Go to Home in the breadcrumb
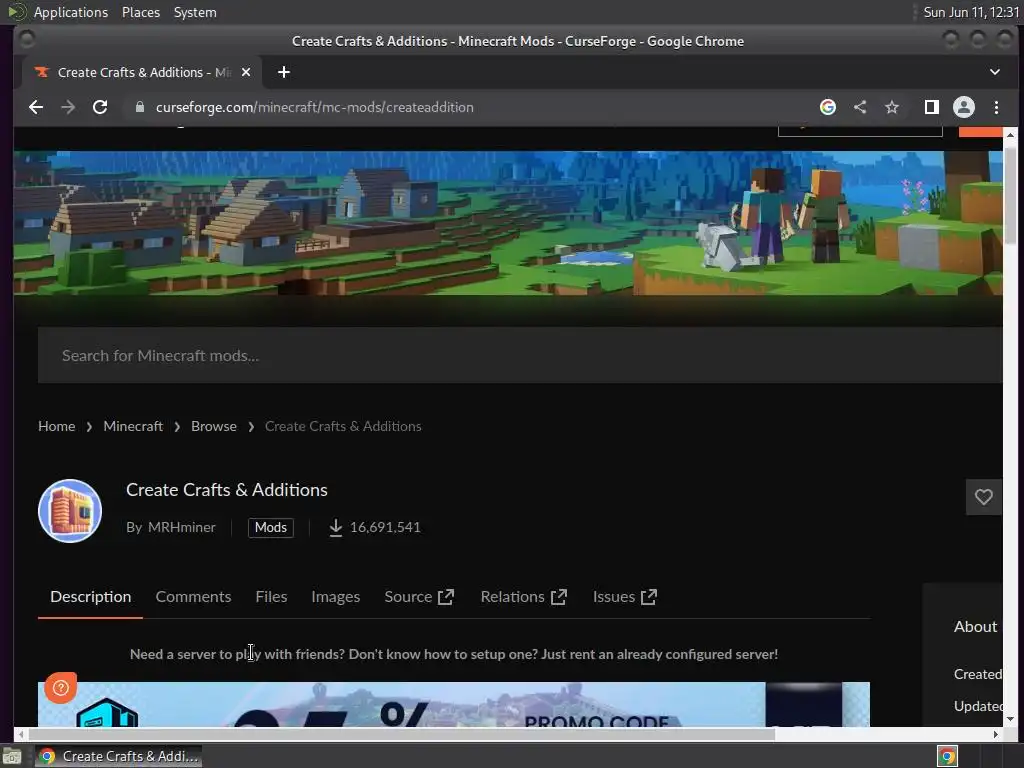1024x768 pixels. tap(57, 426)
